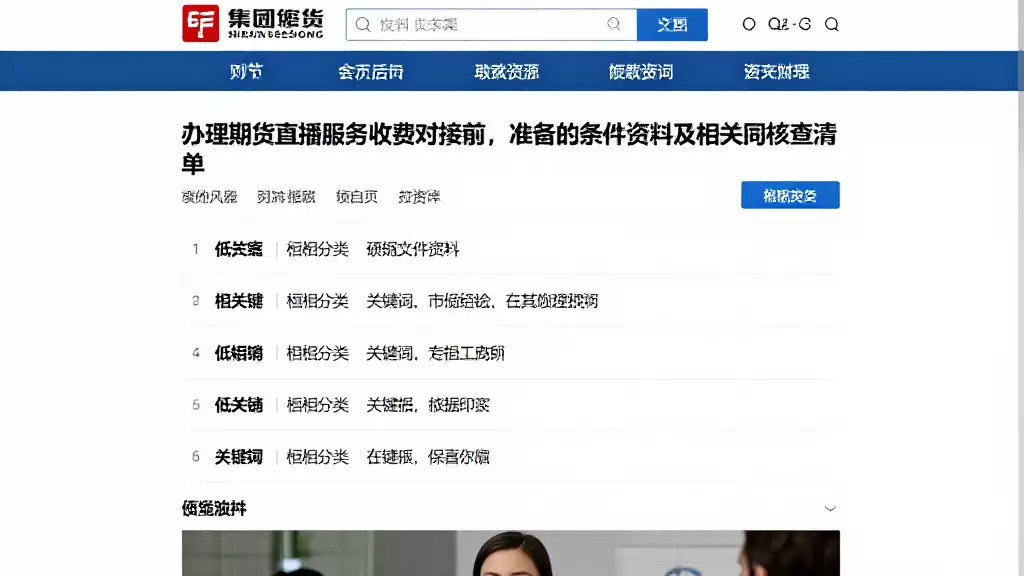Click the blue search submit button

pyautogui.click(x=672, y=25)
